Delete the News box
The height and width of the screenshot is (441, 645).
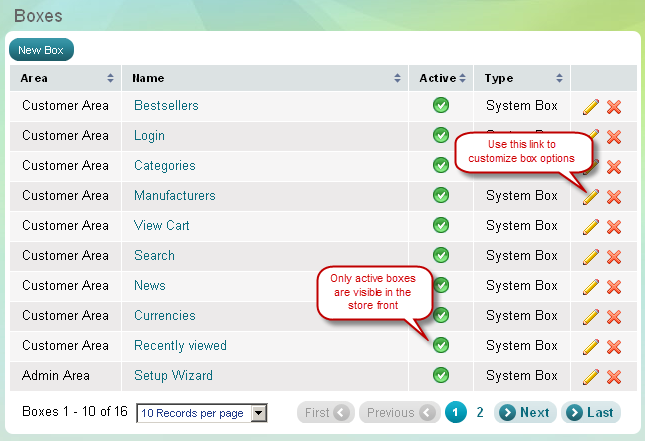[614, 287]
